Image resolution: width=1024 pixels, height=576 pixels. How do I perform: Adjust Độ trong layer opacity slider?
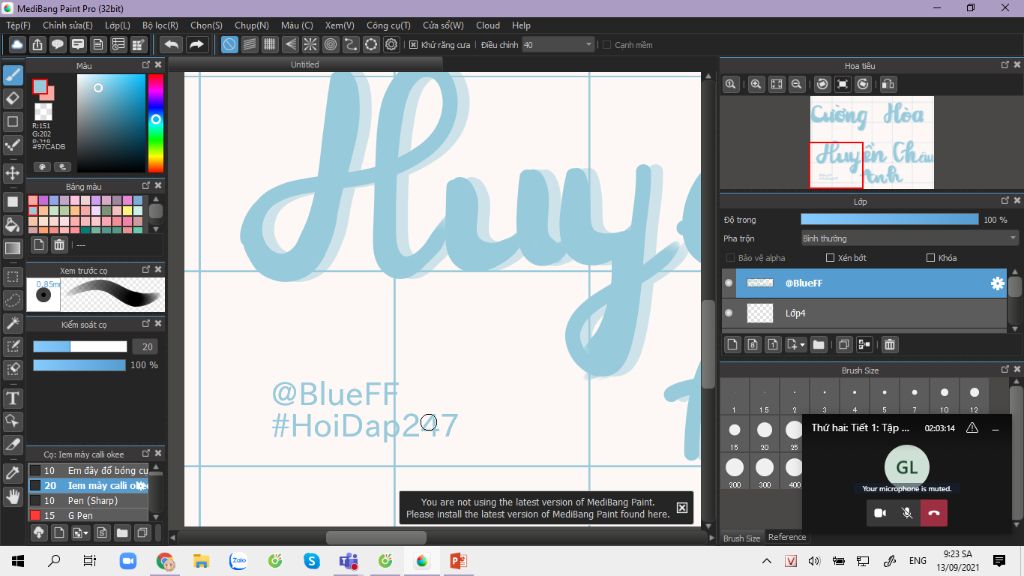point(889,219)
